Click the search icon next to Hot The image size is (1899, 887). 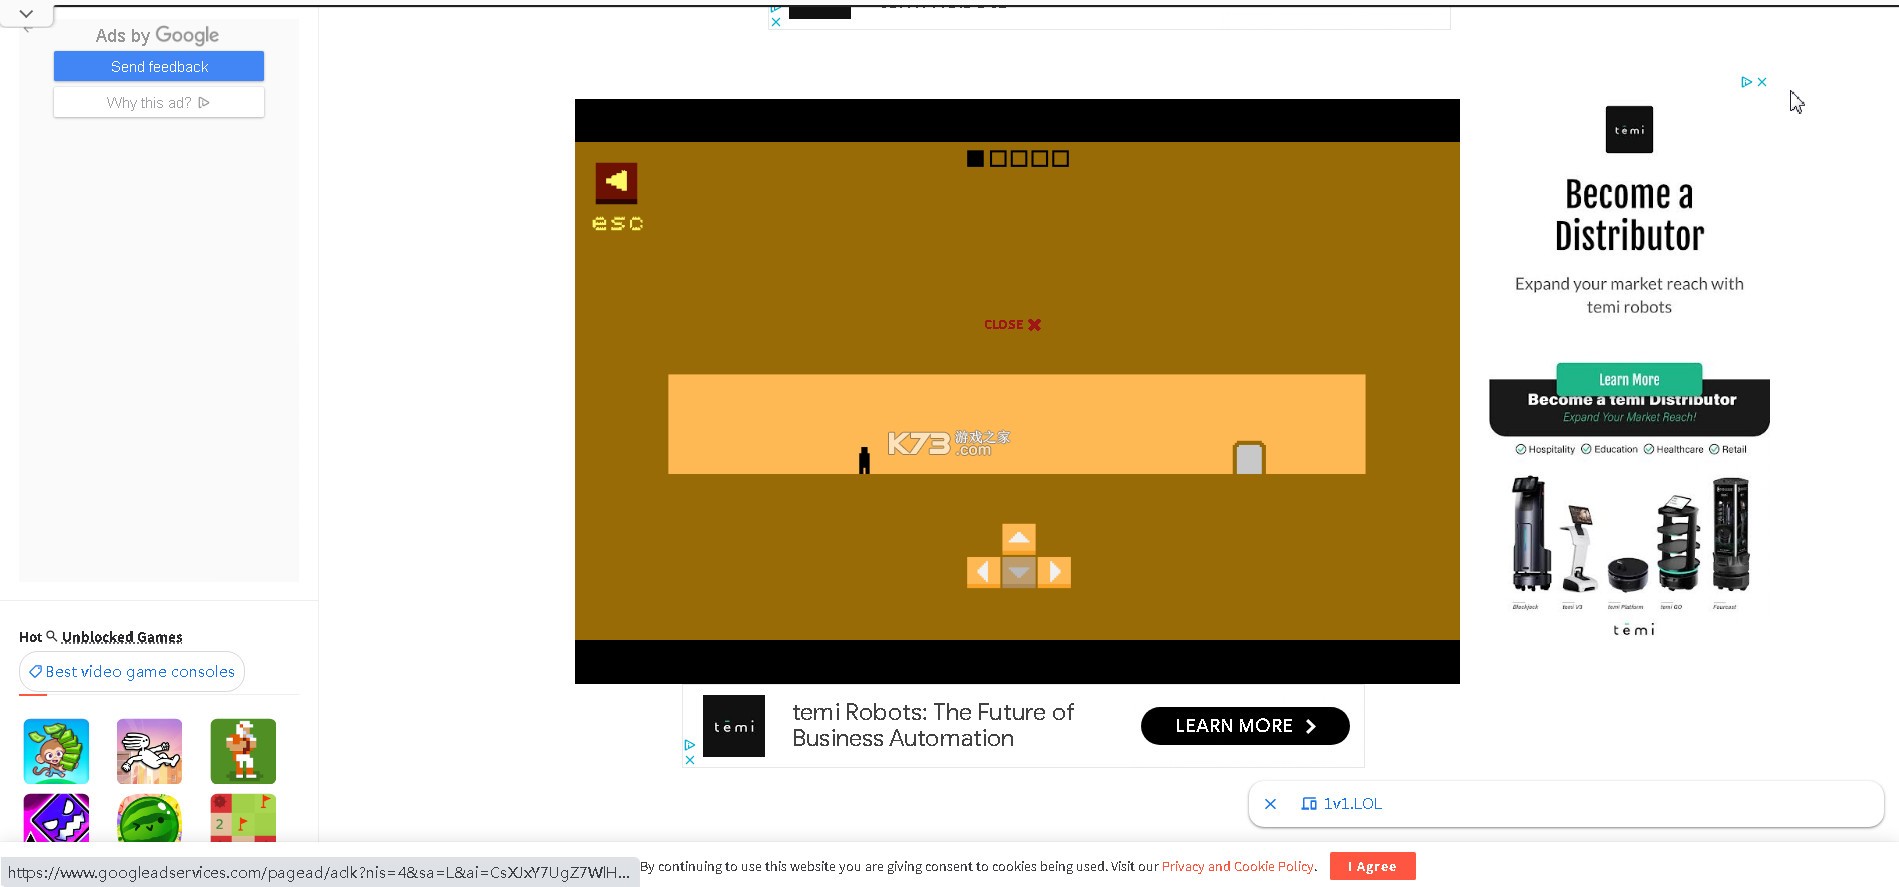pyautogui.click(x=52, y=636)
